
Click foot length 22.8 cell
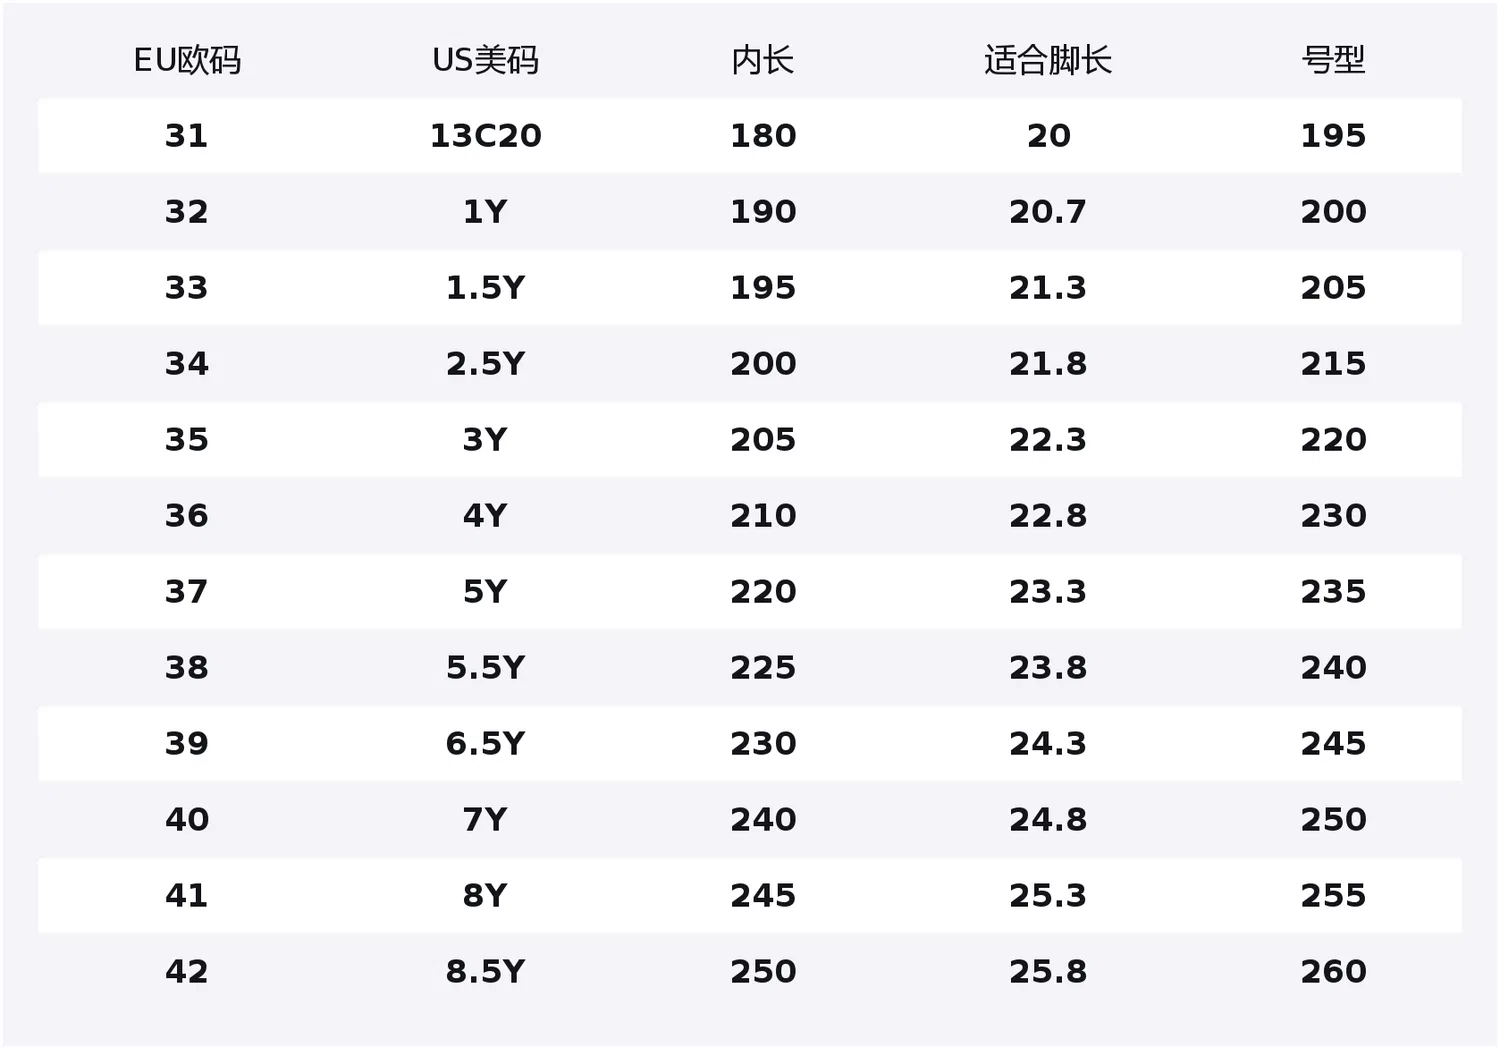point(1048,515)
